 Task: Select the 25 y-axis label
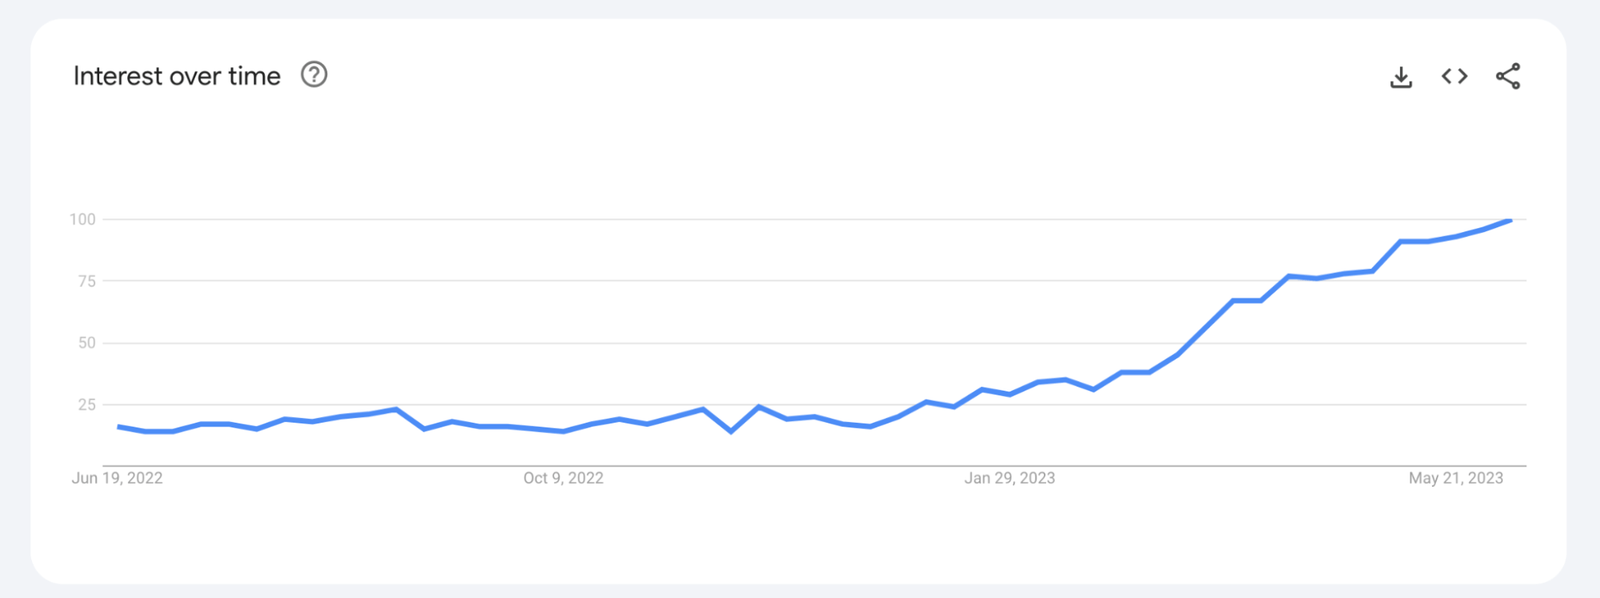(87, 405)
